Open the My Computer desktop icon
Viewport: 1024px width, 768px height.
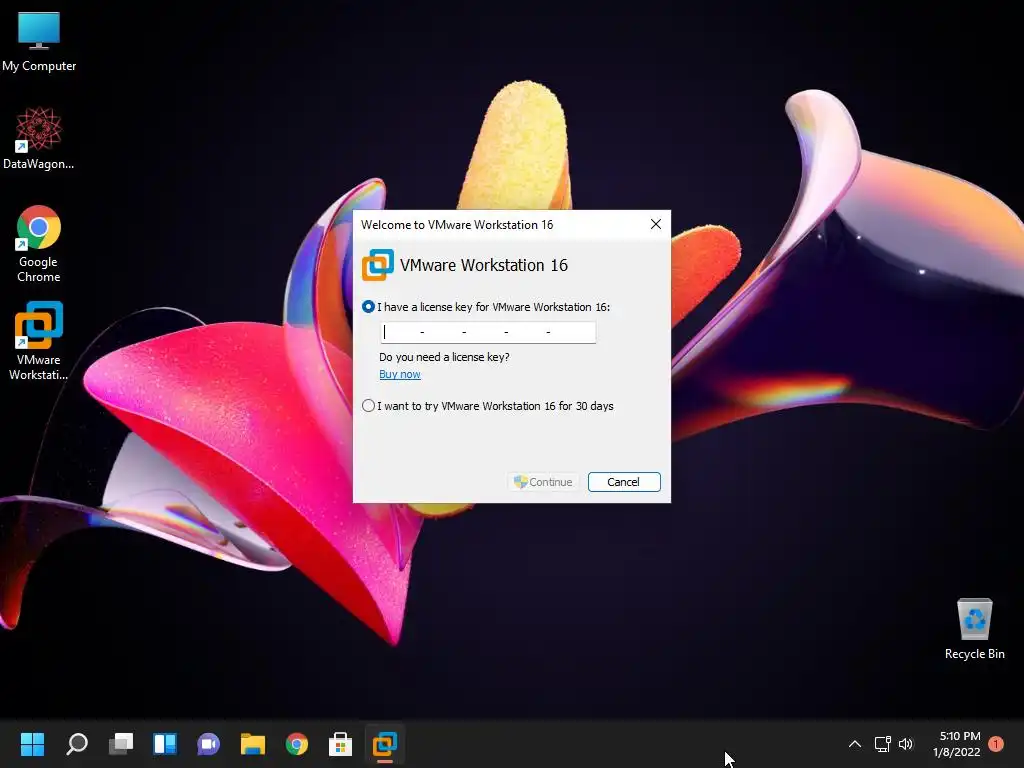tap(39, 42)
